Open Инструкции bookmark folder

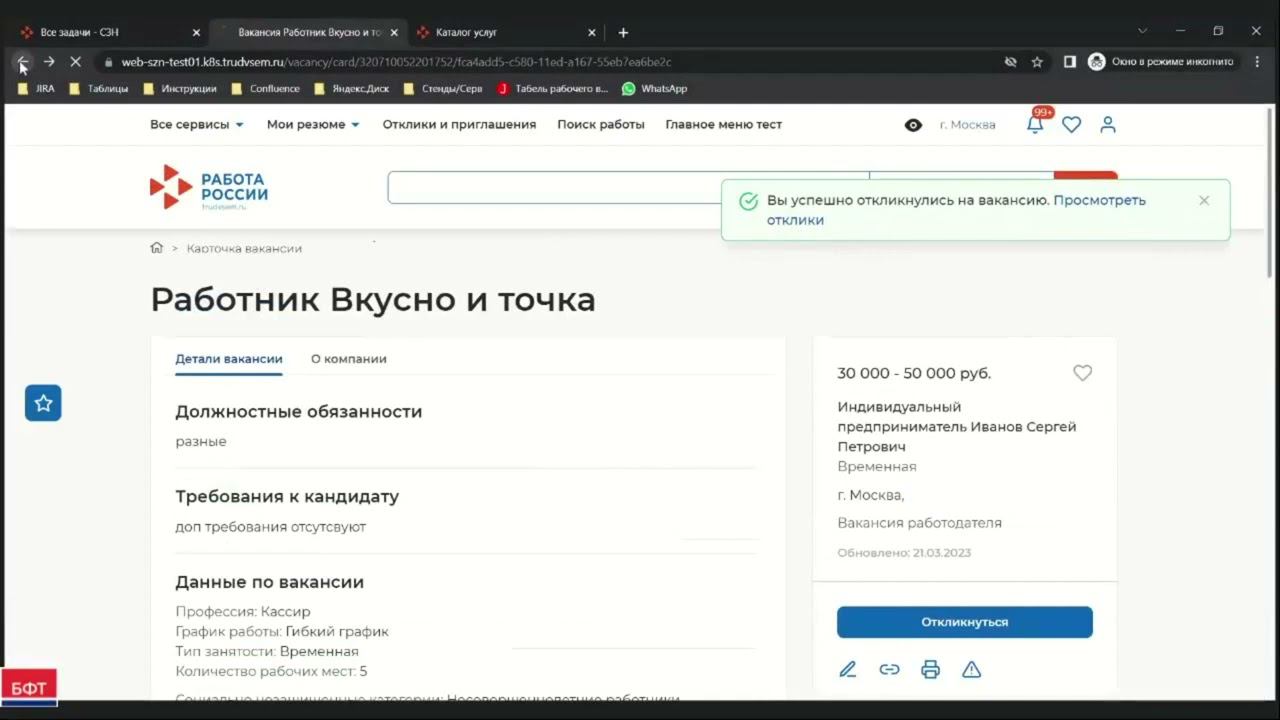point(180,89)
